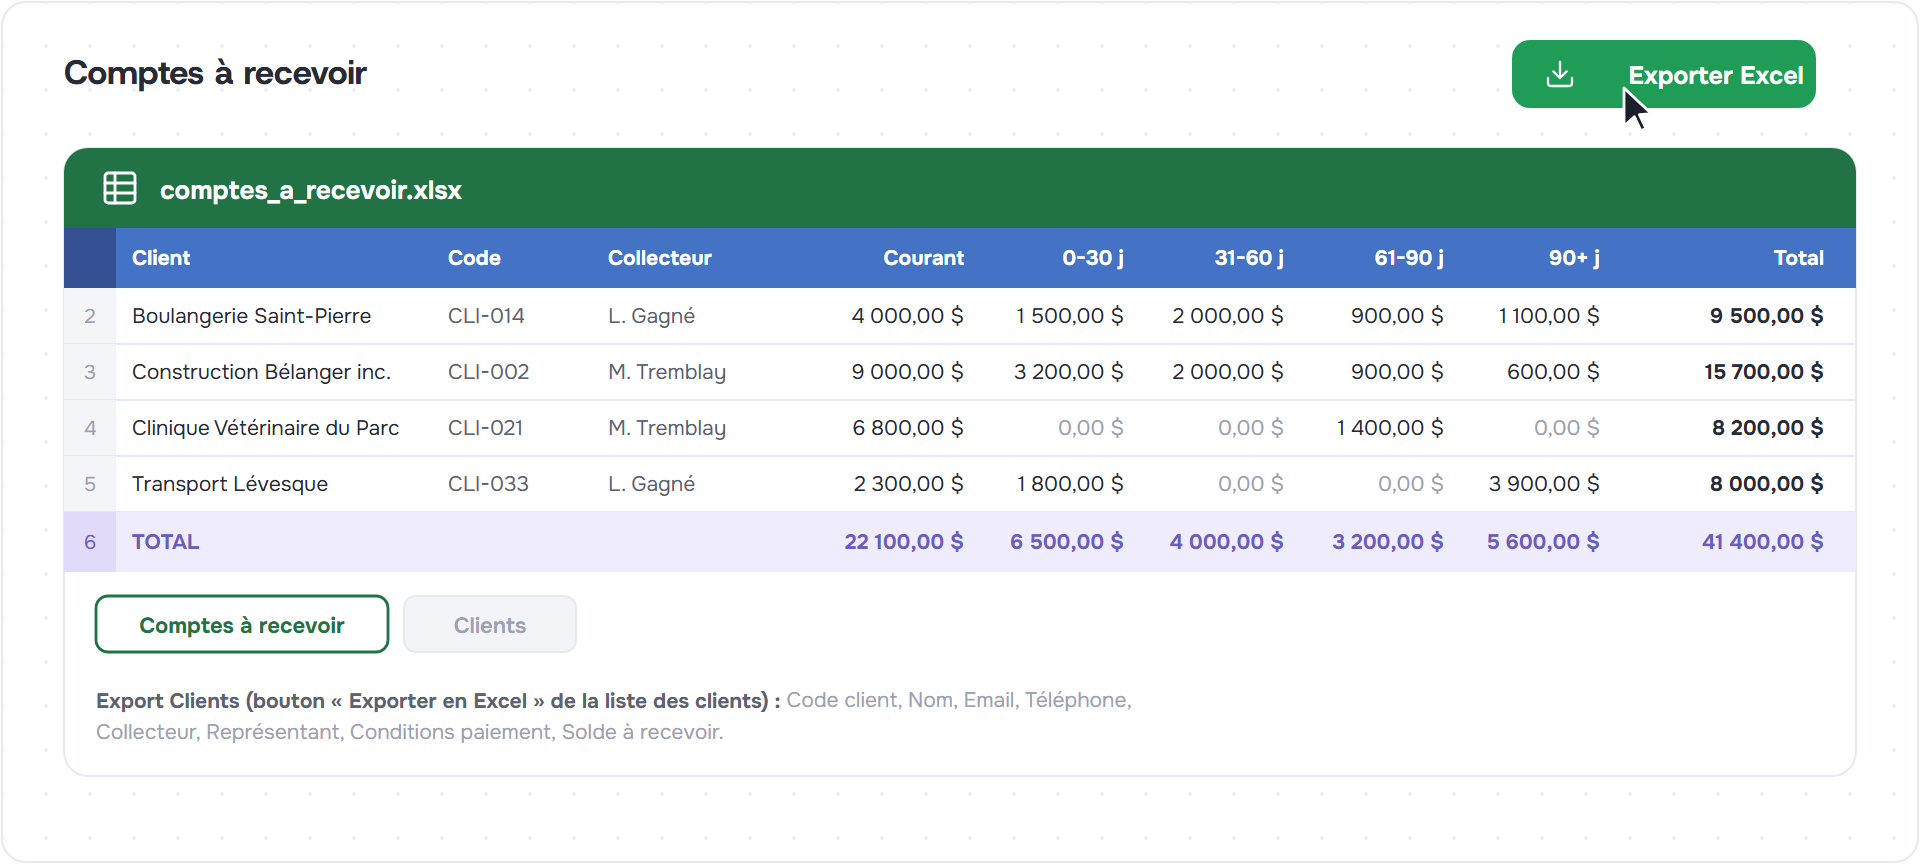Select the grand total 41 400,00 $ cell

click(x=1762, y=542)
